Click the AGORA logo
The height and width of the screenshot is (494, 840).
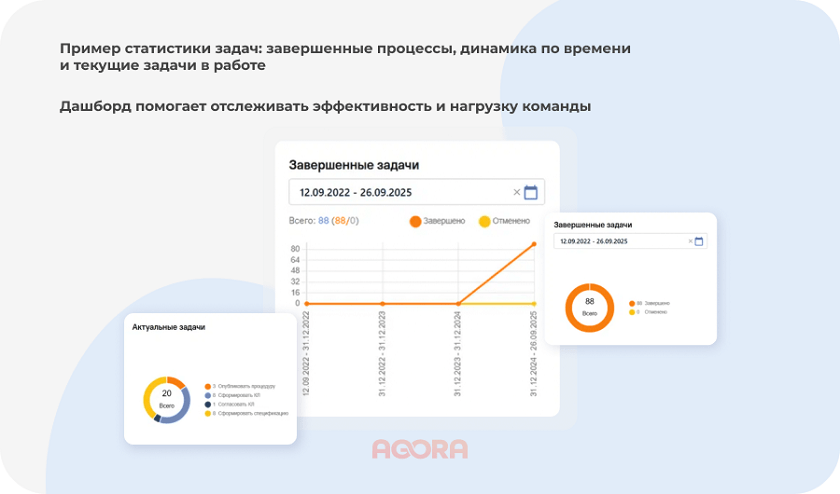[420, 449]
